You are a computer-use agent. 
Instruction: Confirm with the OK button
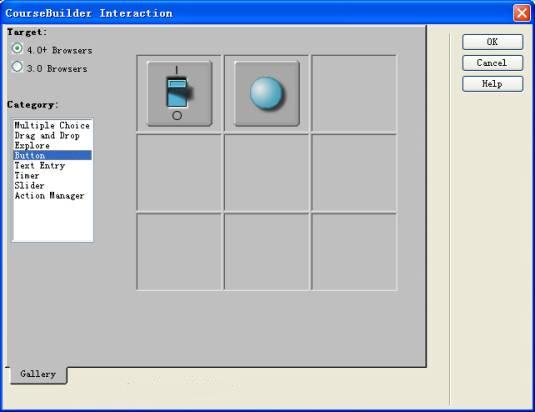492,42
